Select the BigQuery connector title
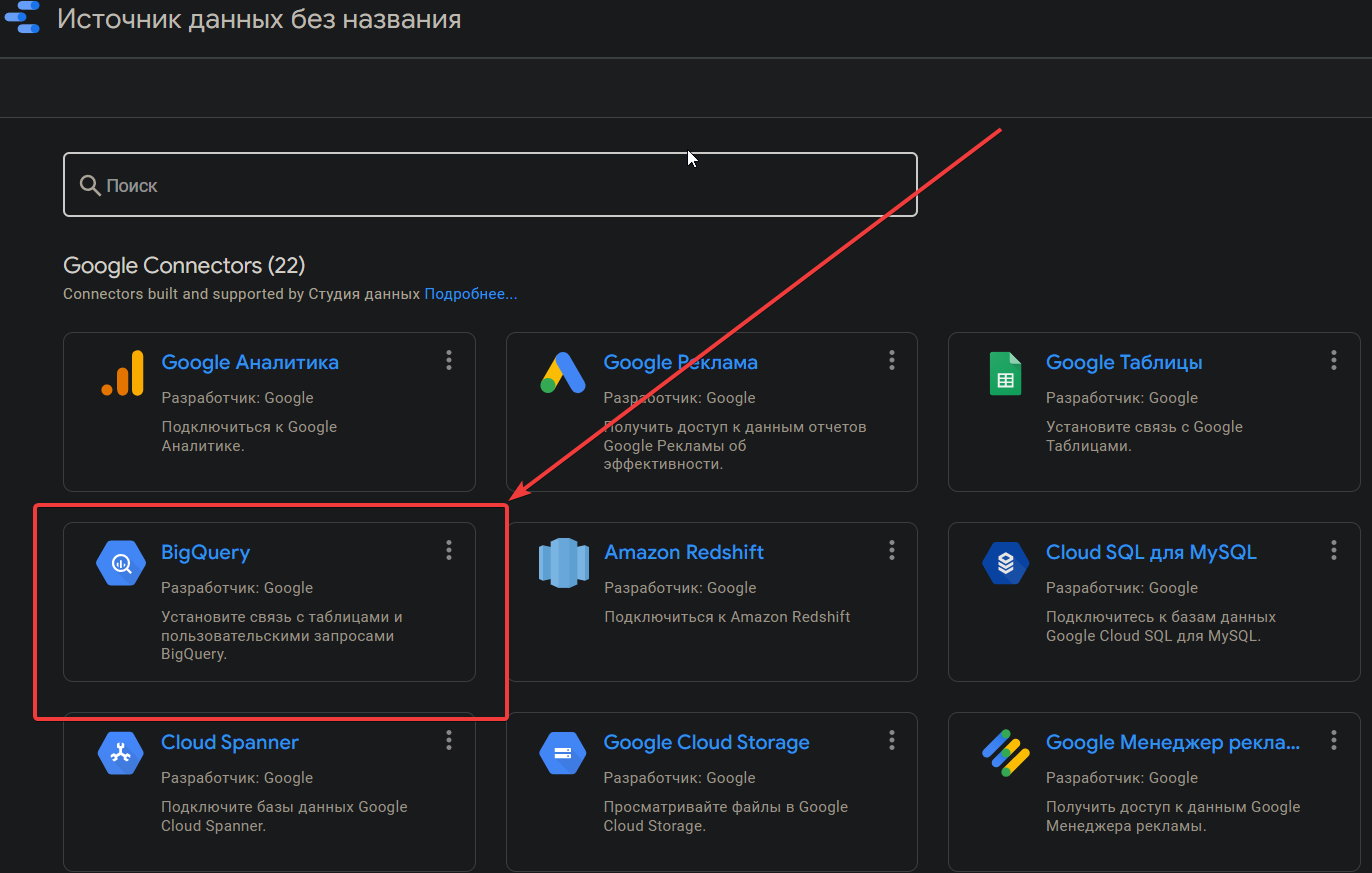 (206, 552)
